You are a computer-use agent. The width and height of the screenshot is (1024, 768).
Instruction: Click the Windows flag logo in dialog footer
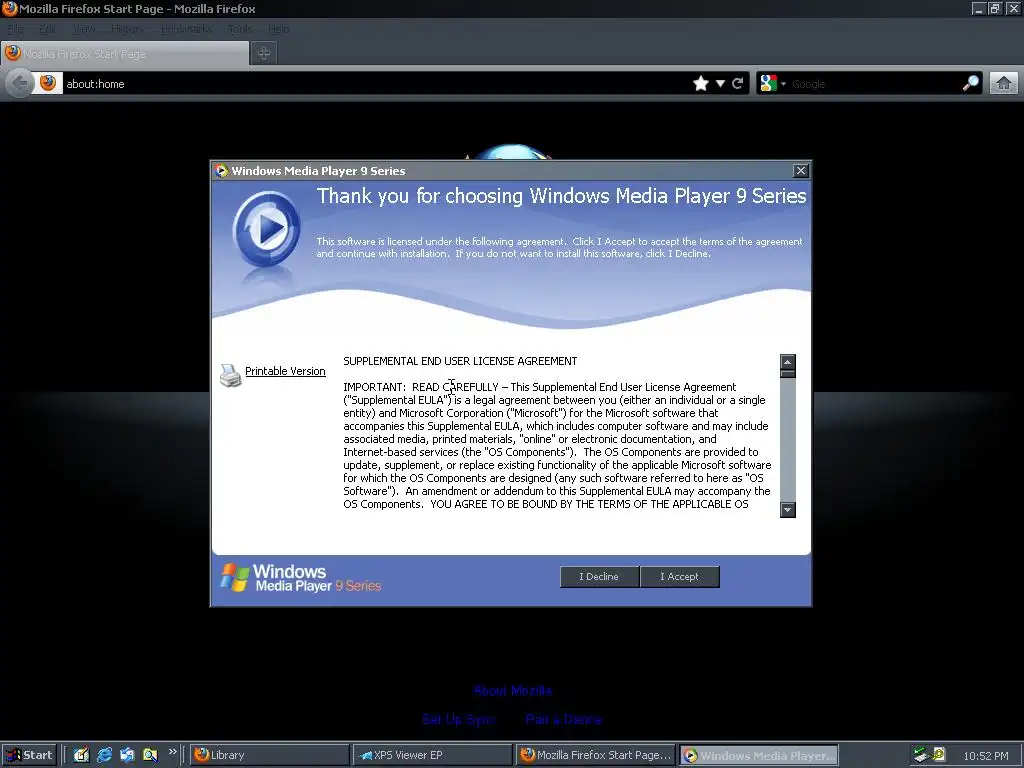(x=234, y=577)
